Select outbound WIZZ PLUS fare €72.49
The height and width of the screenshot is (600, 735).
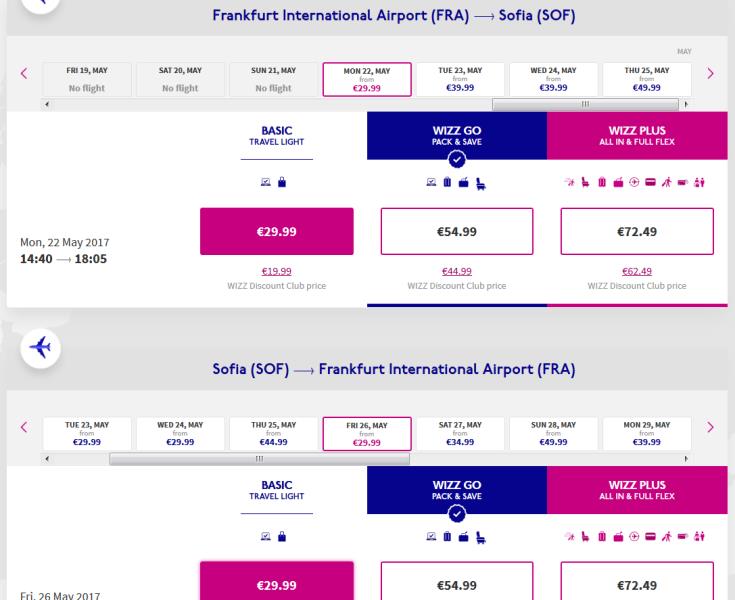pos(637,232)
